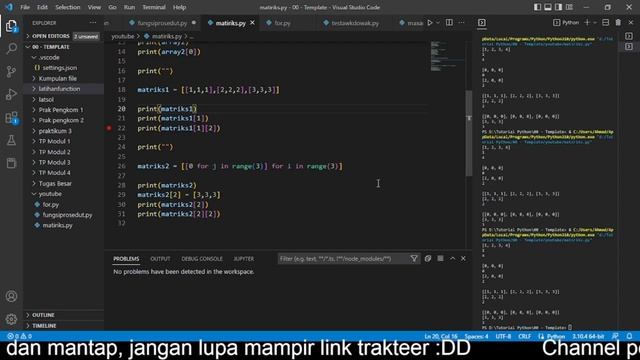Toggle filter options funnel in Problems
Image resolution: width=640 pixels, height=360 pixels.
414,258
